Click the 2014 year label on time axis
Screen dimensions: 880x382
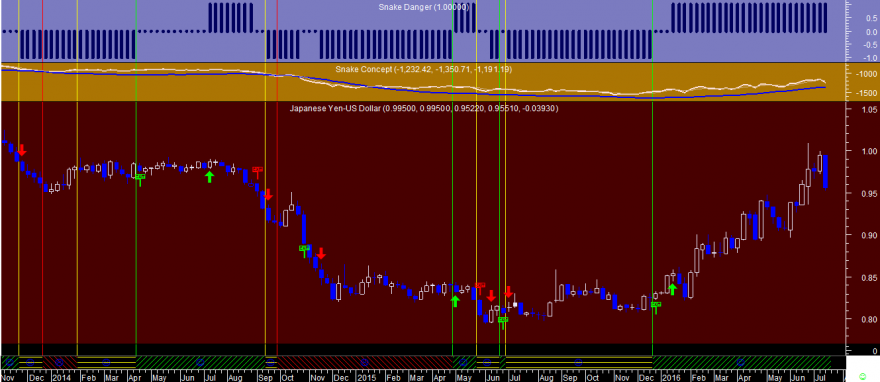61,378
